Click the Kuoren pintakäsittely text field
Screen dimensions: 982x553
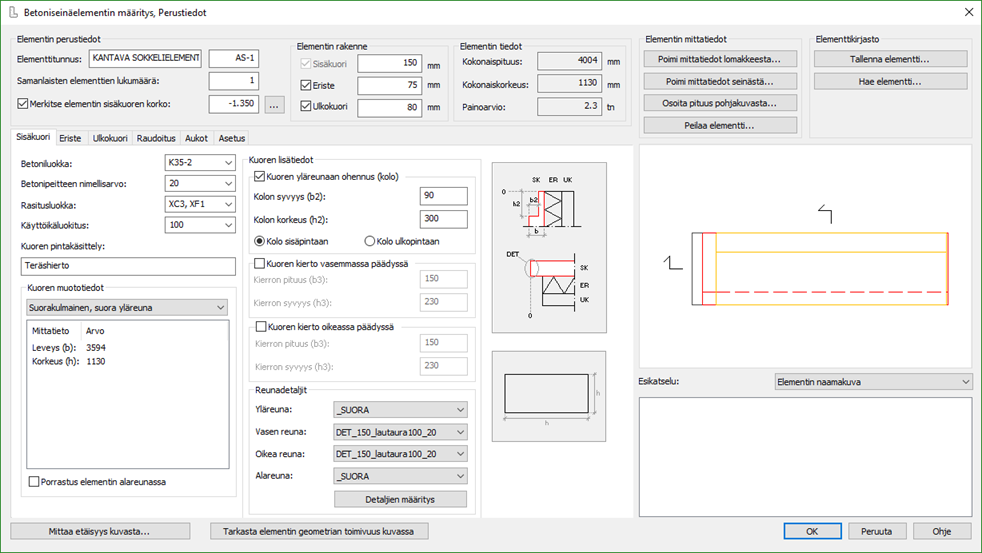pyautogui.click(x=124, y=266)
